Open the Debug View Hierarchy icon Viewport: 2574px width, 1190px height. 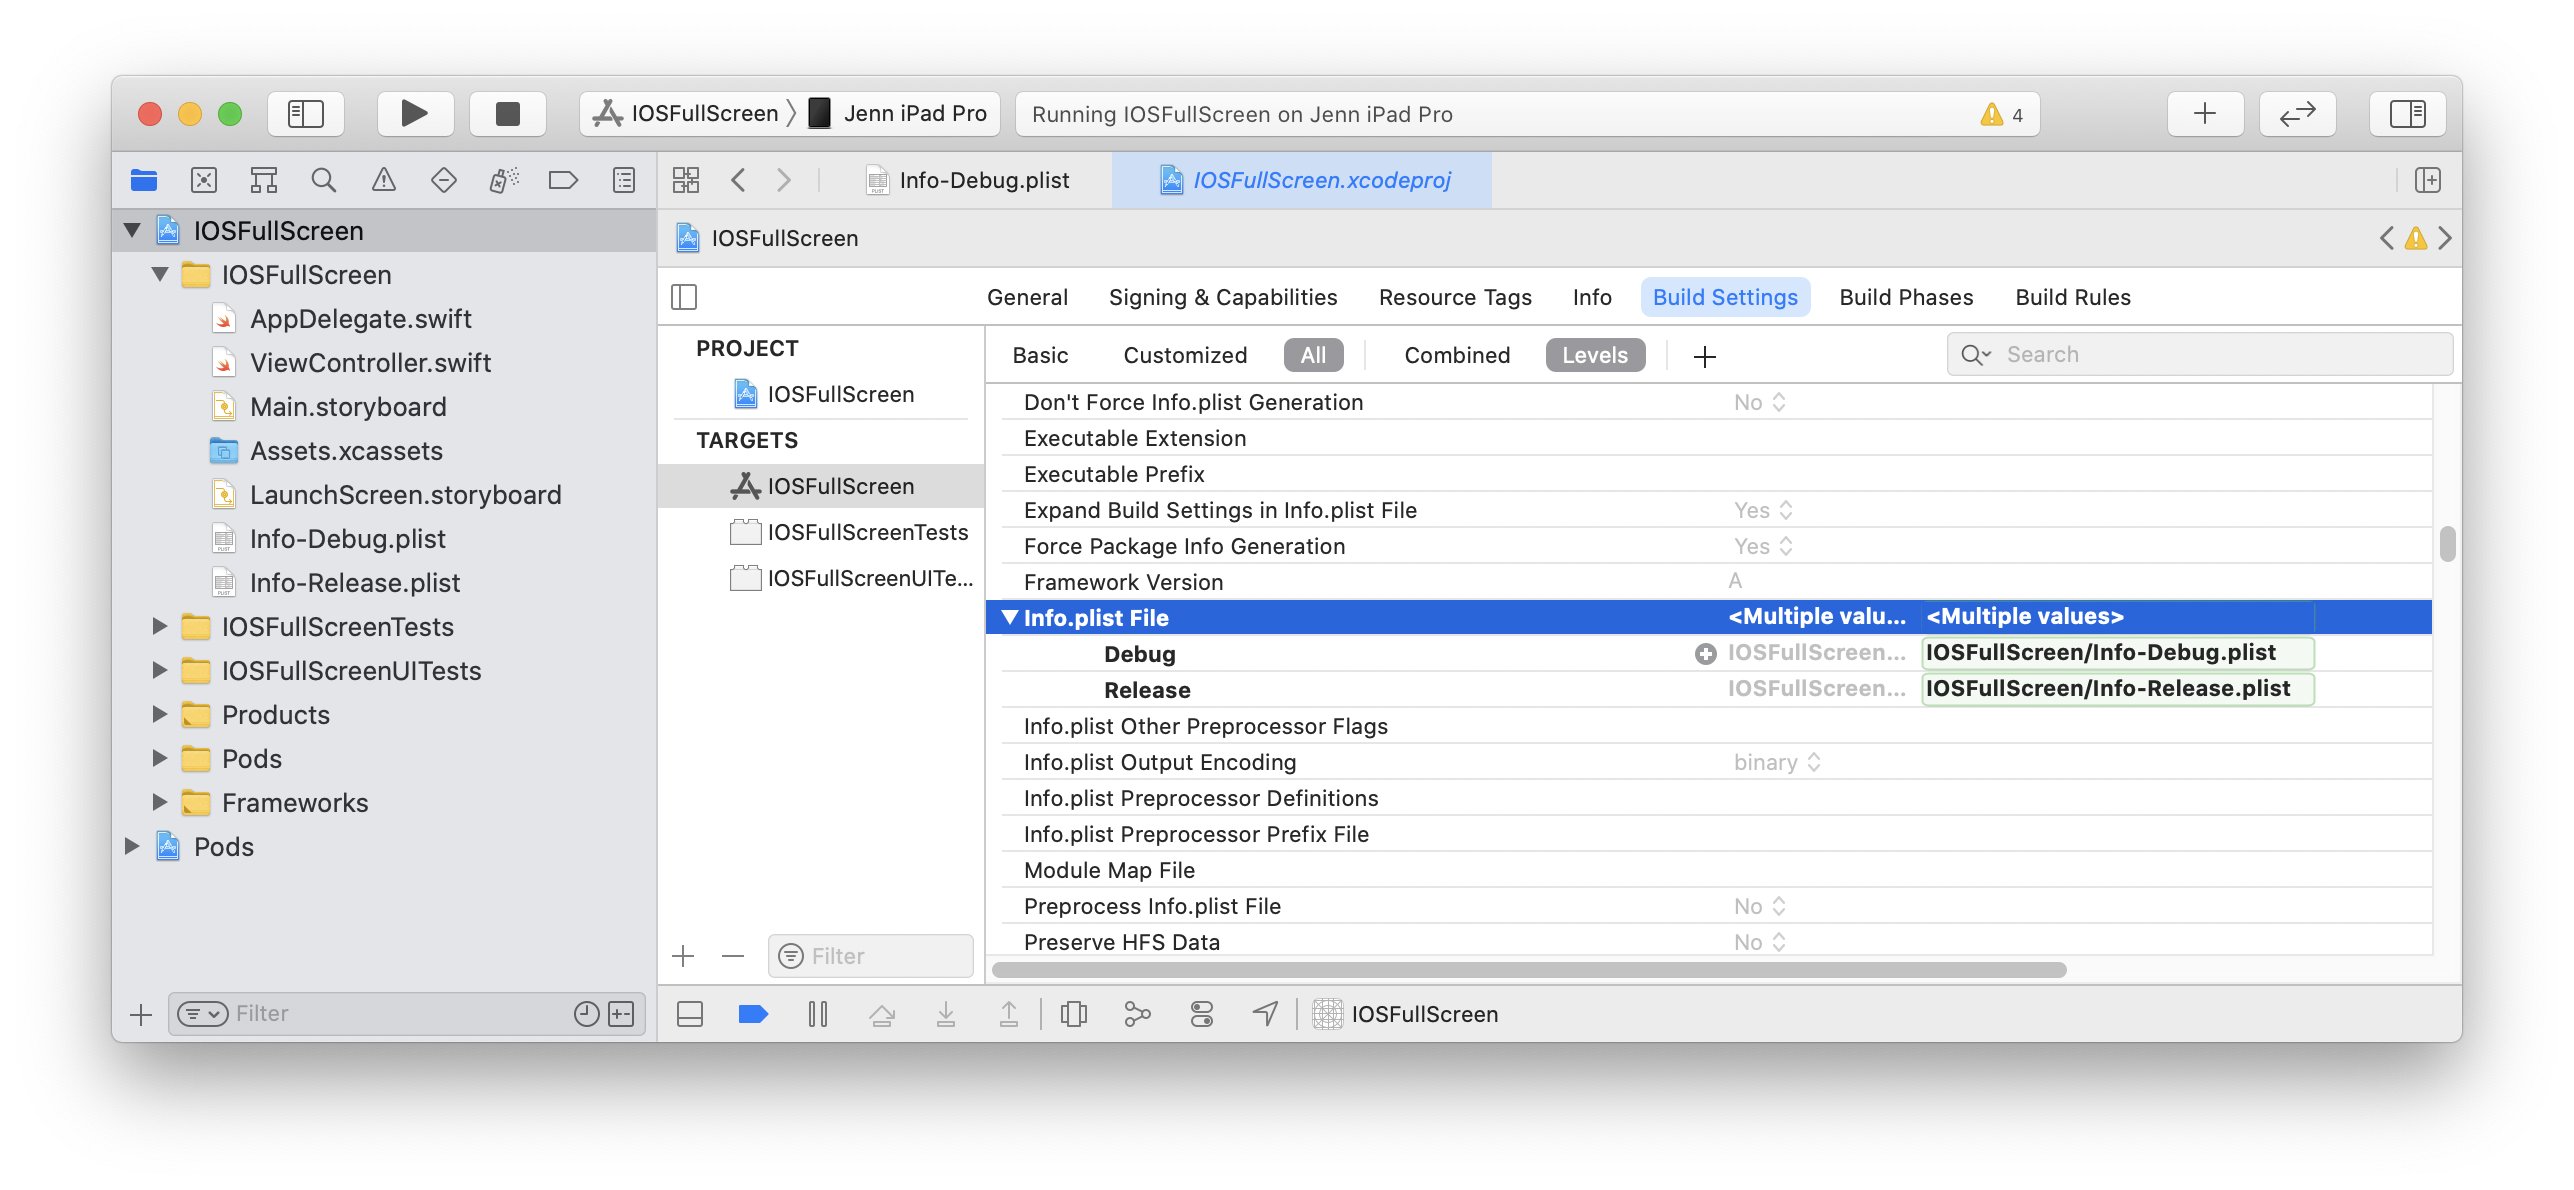(x=1074, y=1013)
